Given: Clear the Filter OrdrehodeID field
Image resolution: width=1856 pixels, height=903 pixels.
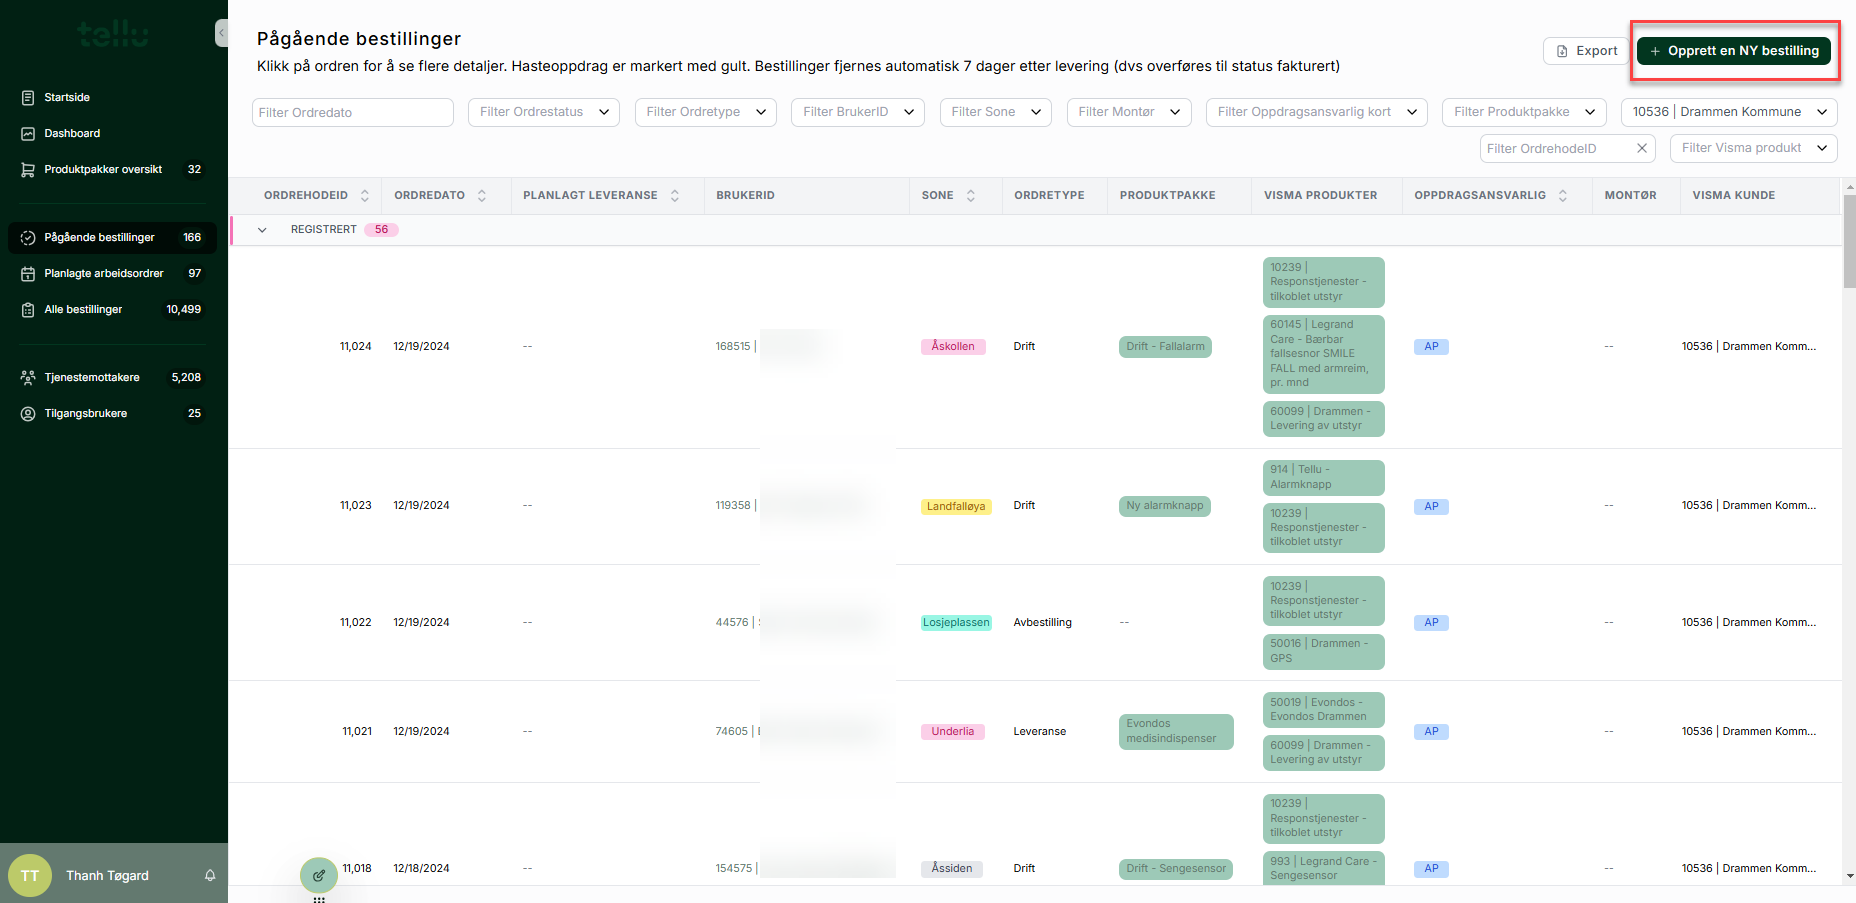Looking at the screenshot, I should pyautogui.click(x=1641, y=148).
